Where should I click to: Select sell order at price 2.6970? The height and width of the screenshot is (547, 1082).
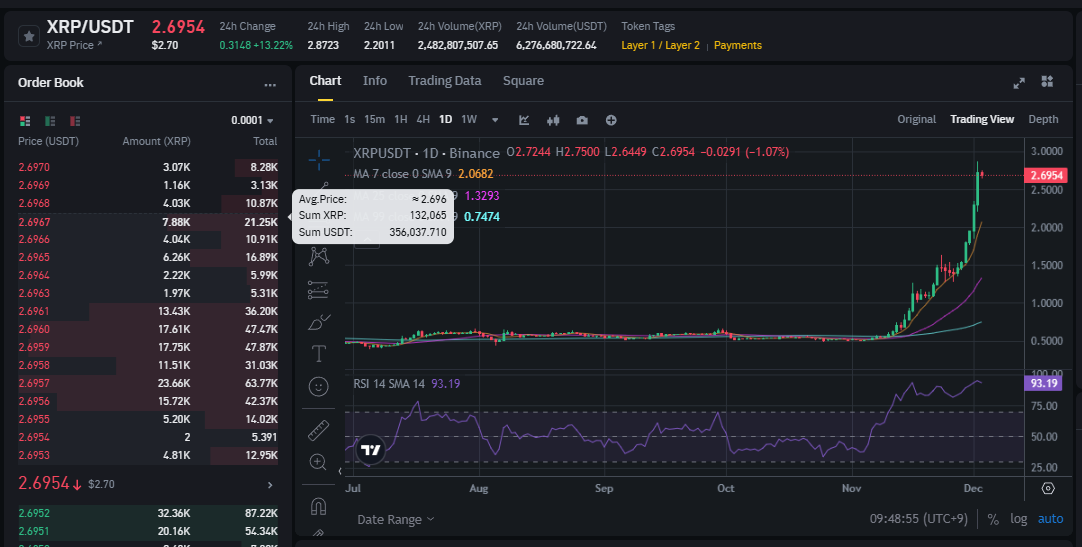(148, 167)
